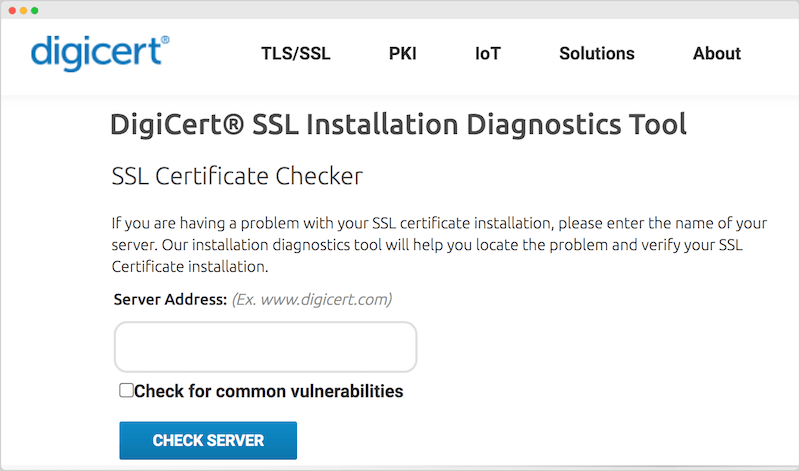Open the TLS/SSL menu
Screen dimensions: 800x471
pyautogui.click(x=296, y=54)
